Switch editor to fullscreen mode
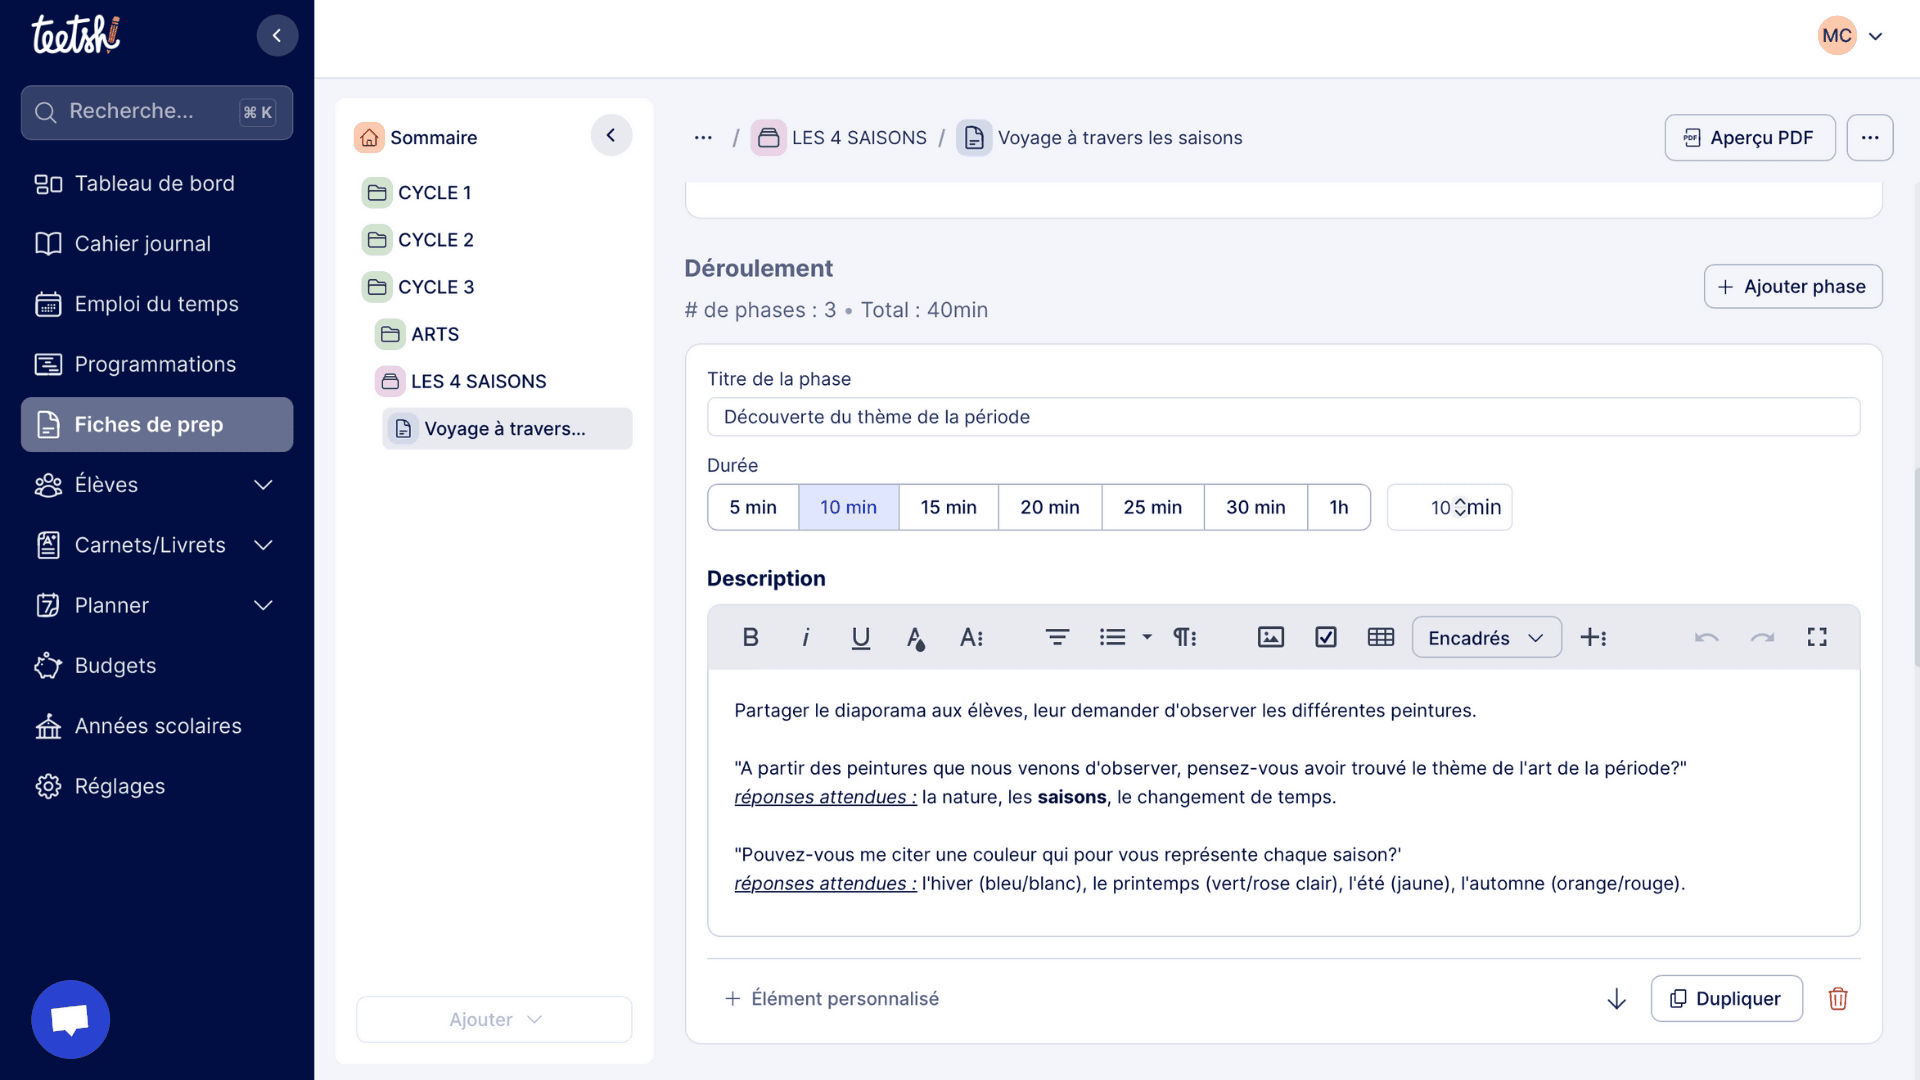Screen dimensions: 1920x1080 coord(1817,637)
